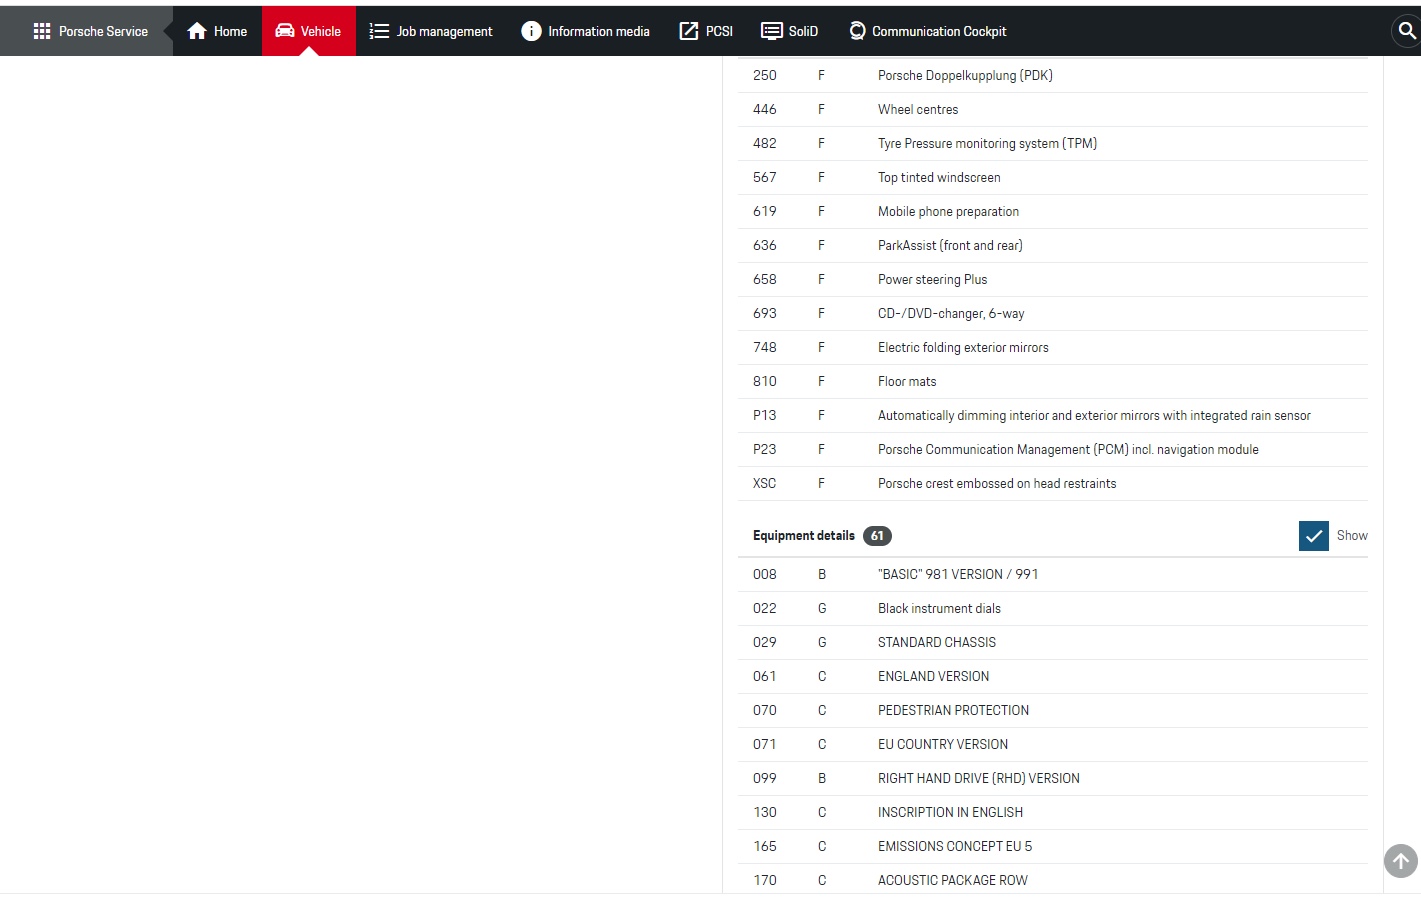Uncheck the Show equipment details checkbox

click(1314, 536)
